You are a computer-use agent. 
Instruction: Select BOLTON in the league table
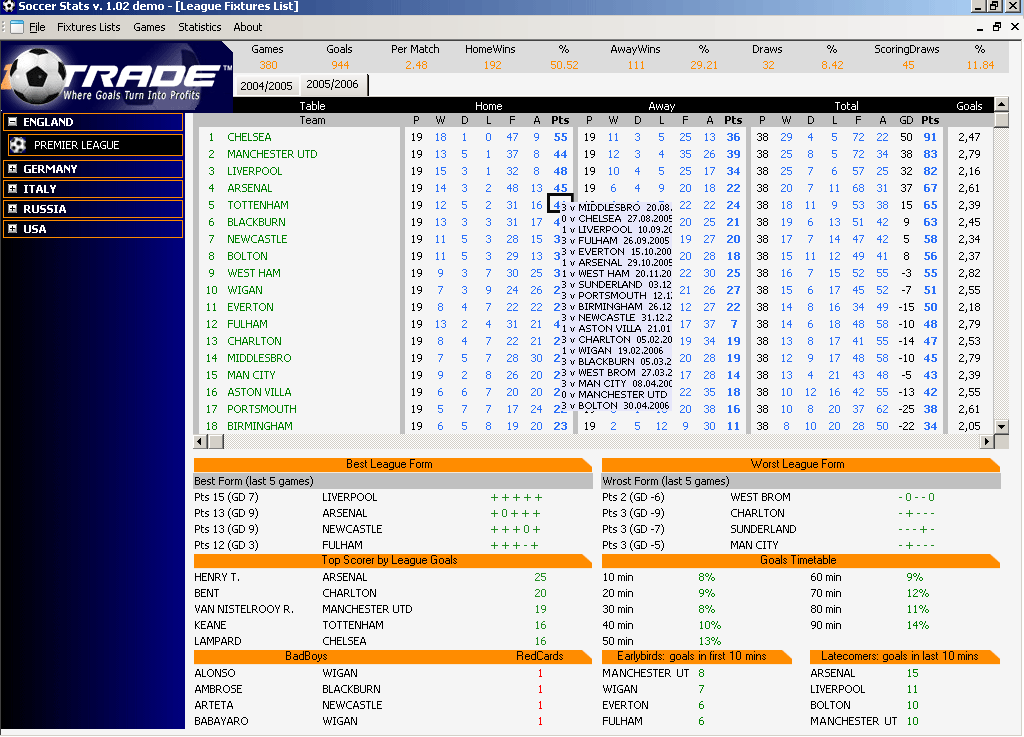[248, 256]
